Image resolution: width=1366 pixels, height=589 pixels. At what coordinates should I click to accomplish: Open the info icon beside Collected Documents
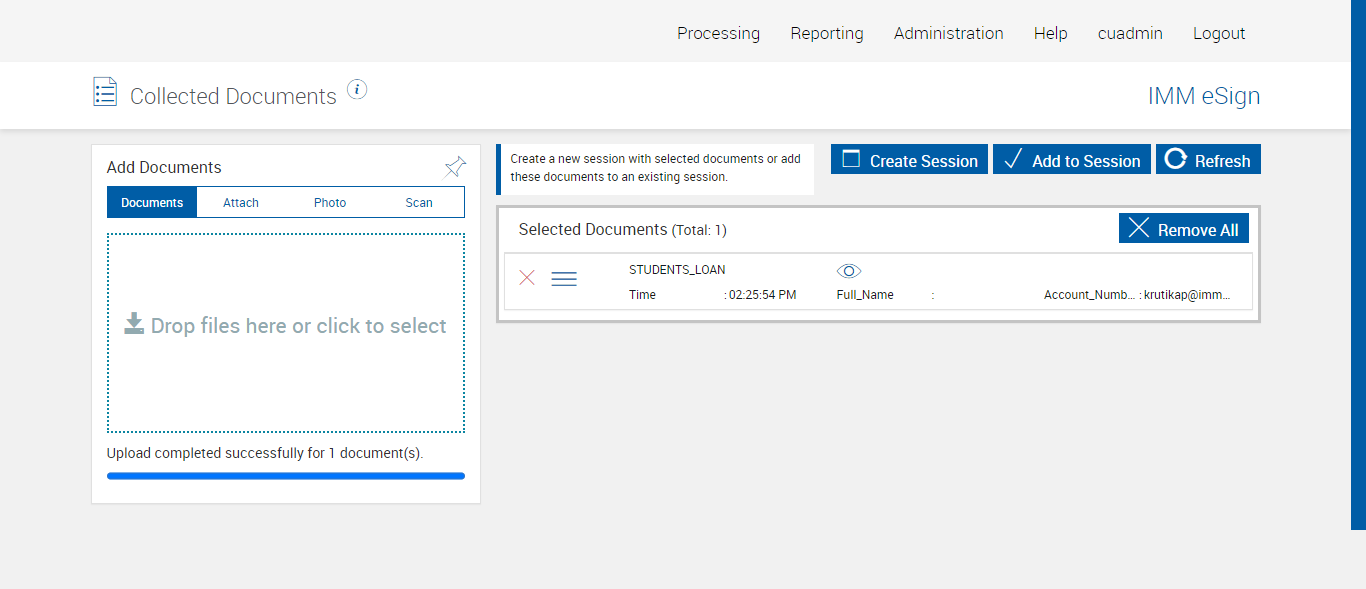coord(357,90)
